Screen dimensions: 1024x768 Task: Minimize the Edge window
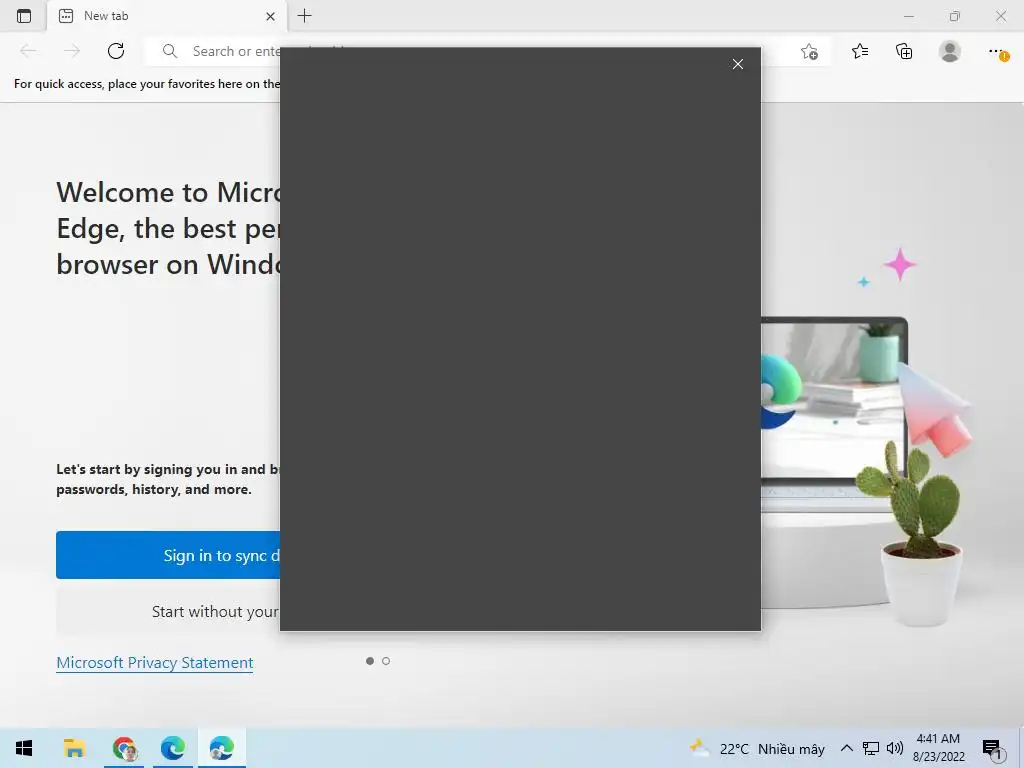tap(909, 16)
